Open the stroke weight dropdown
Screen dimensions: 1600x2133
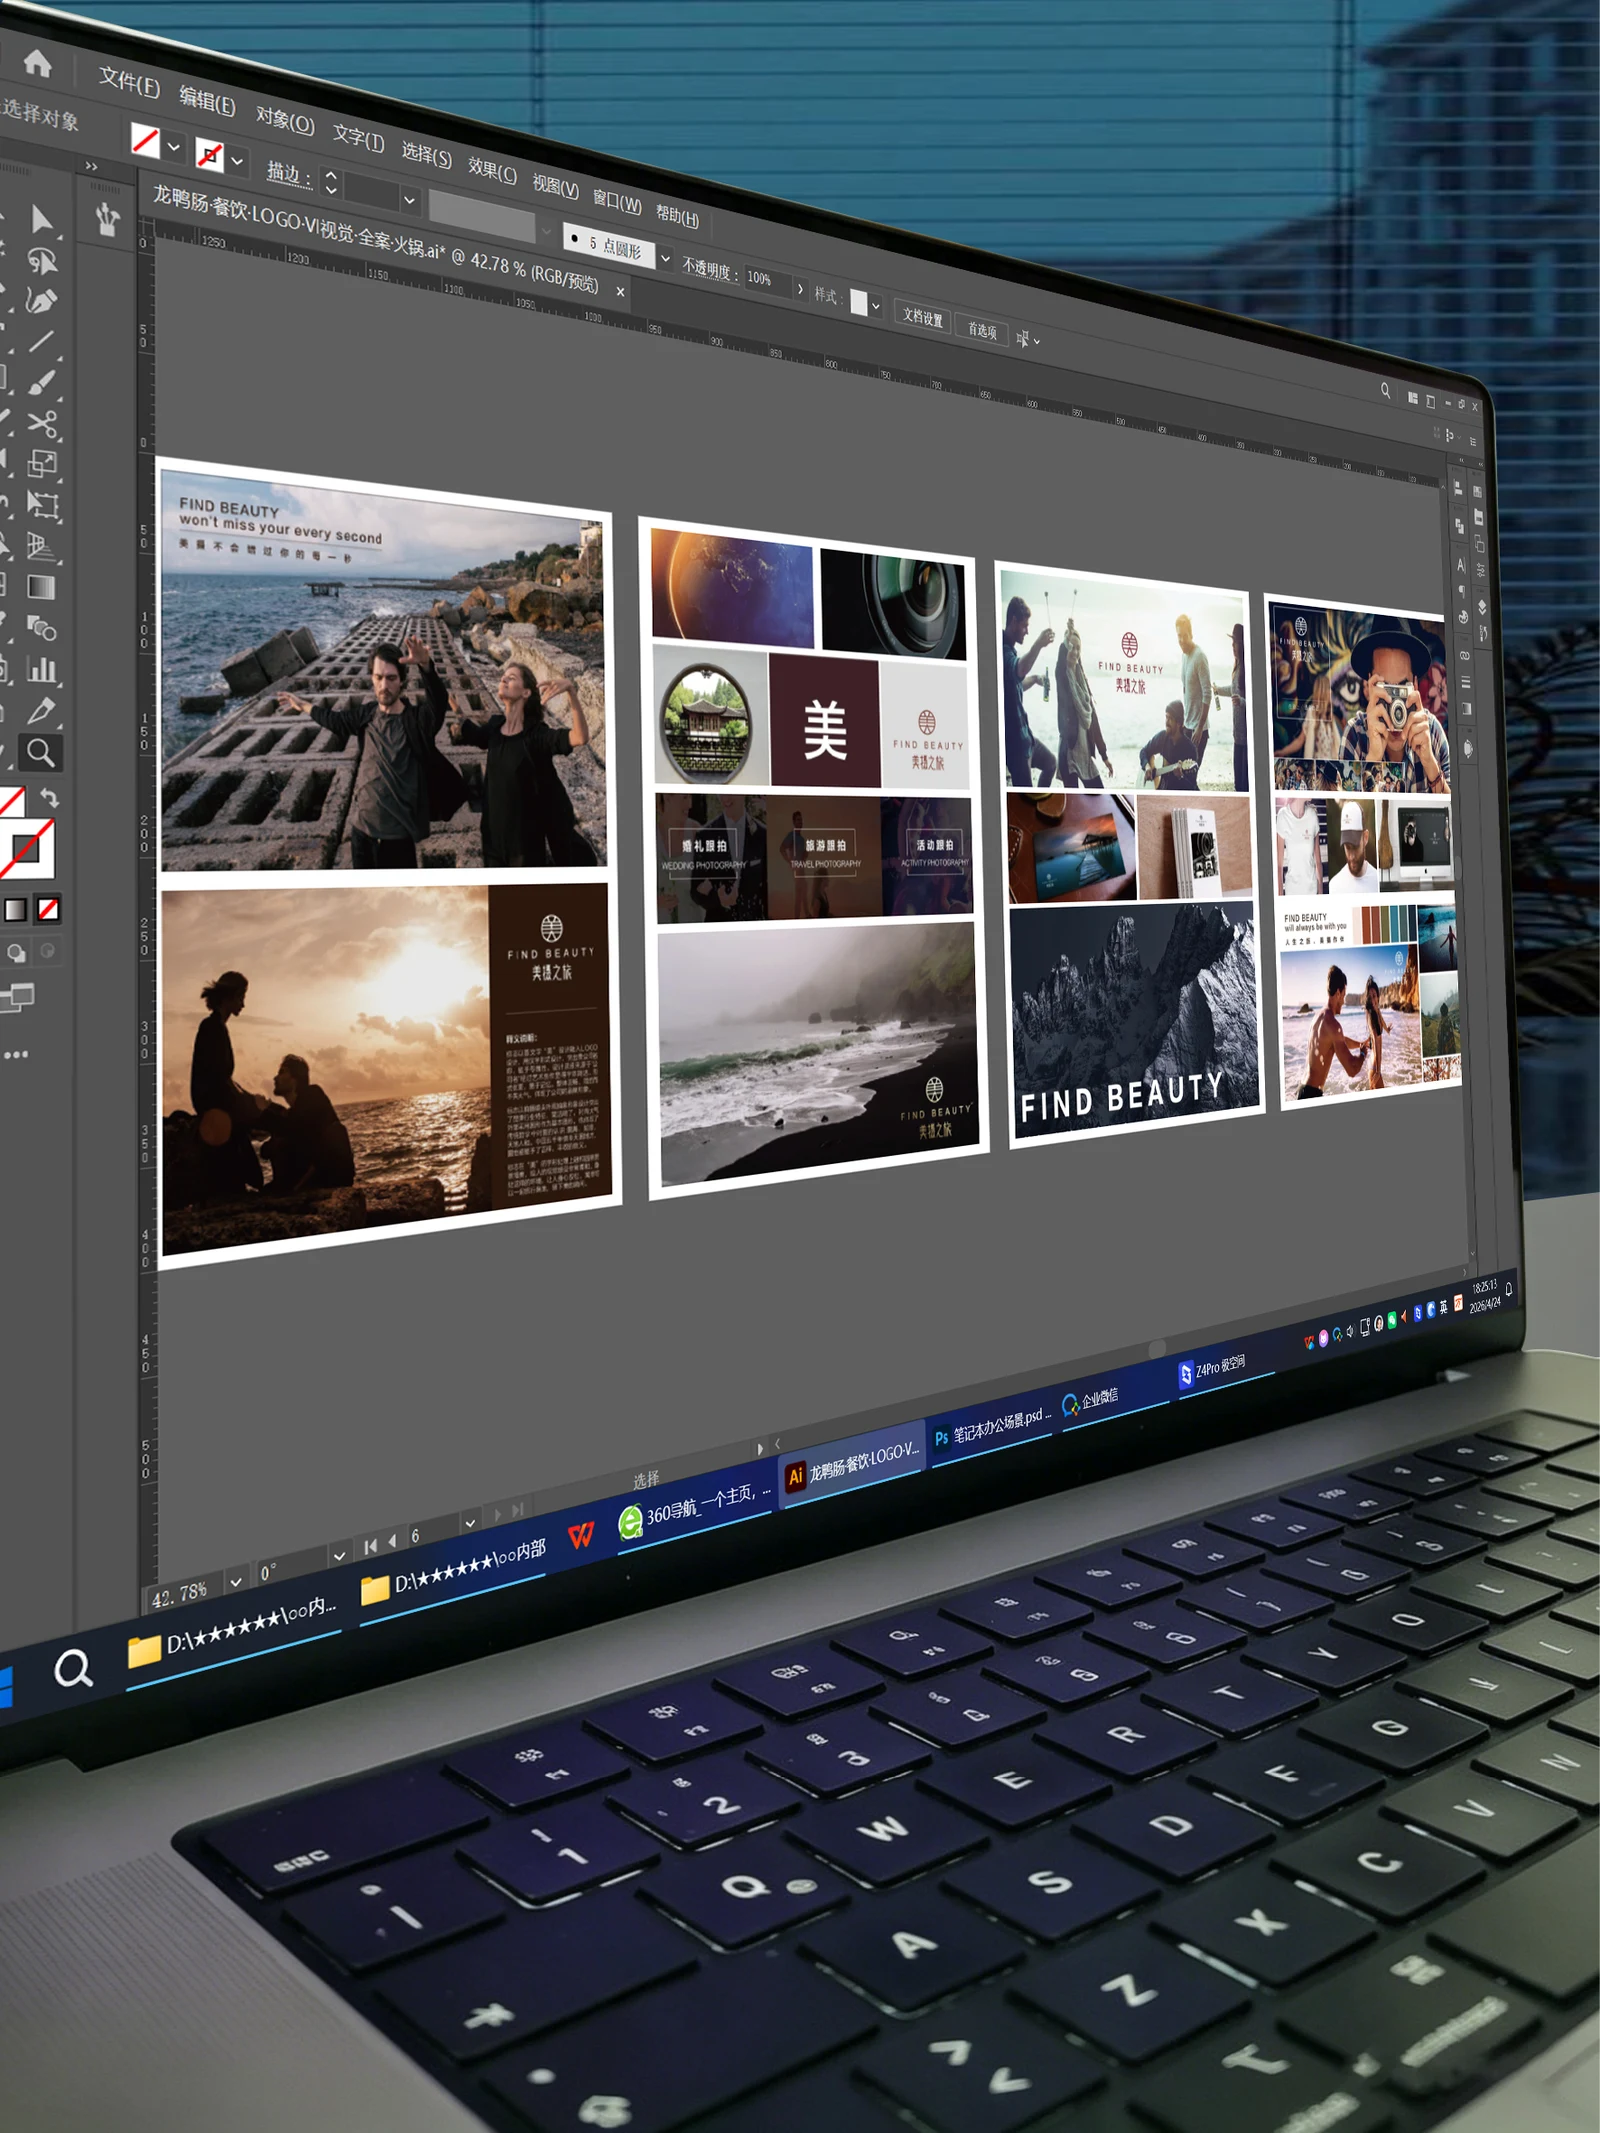click(x=409, y=200)
